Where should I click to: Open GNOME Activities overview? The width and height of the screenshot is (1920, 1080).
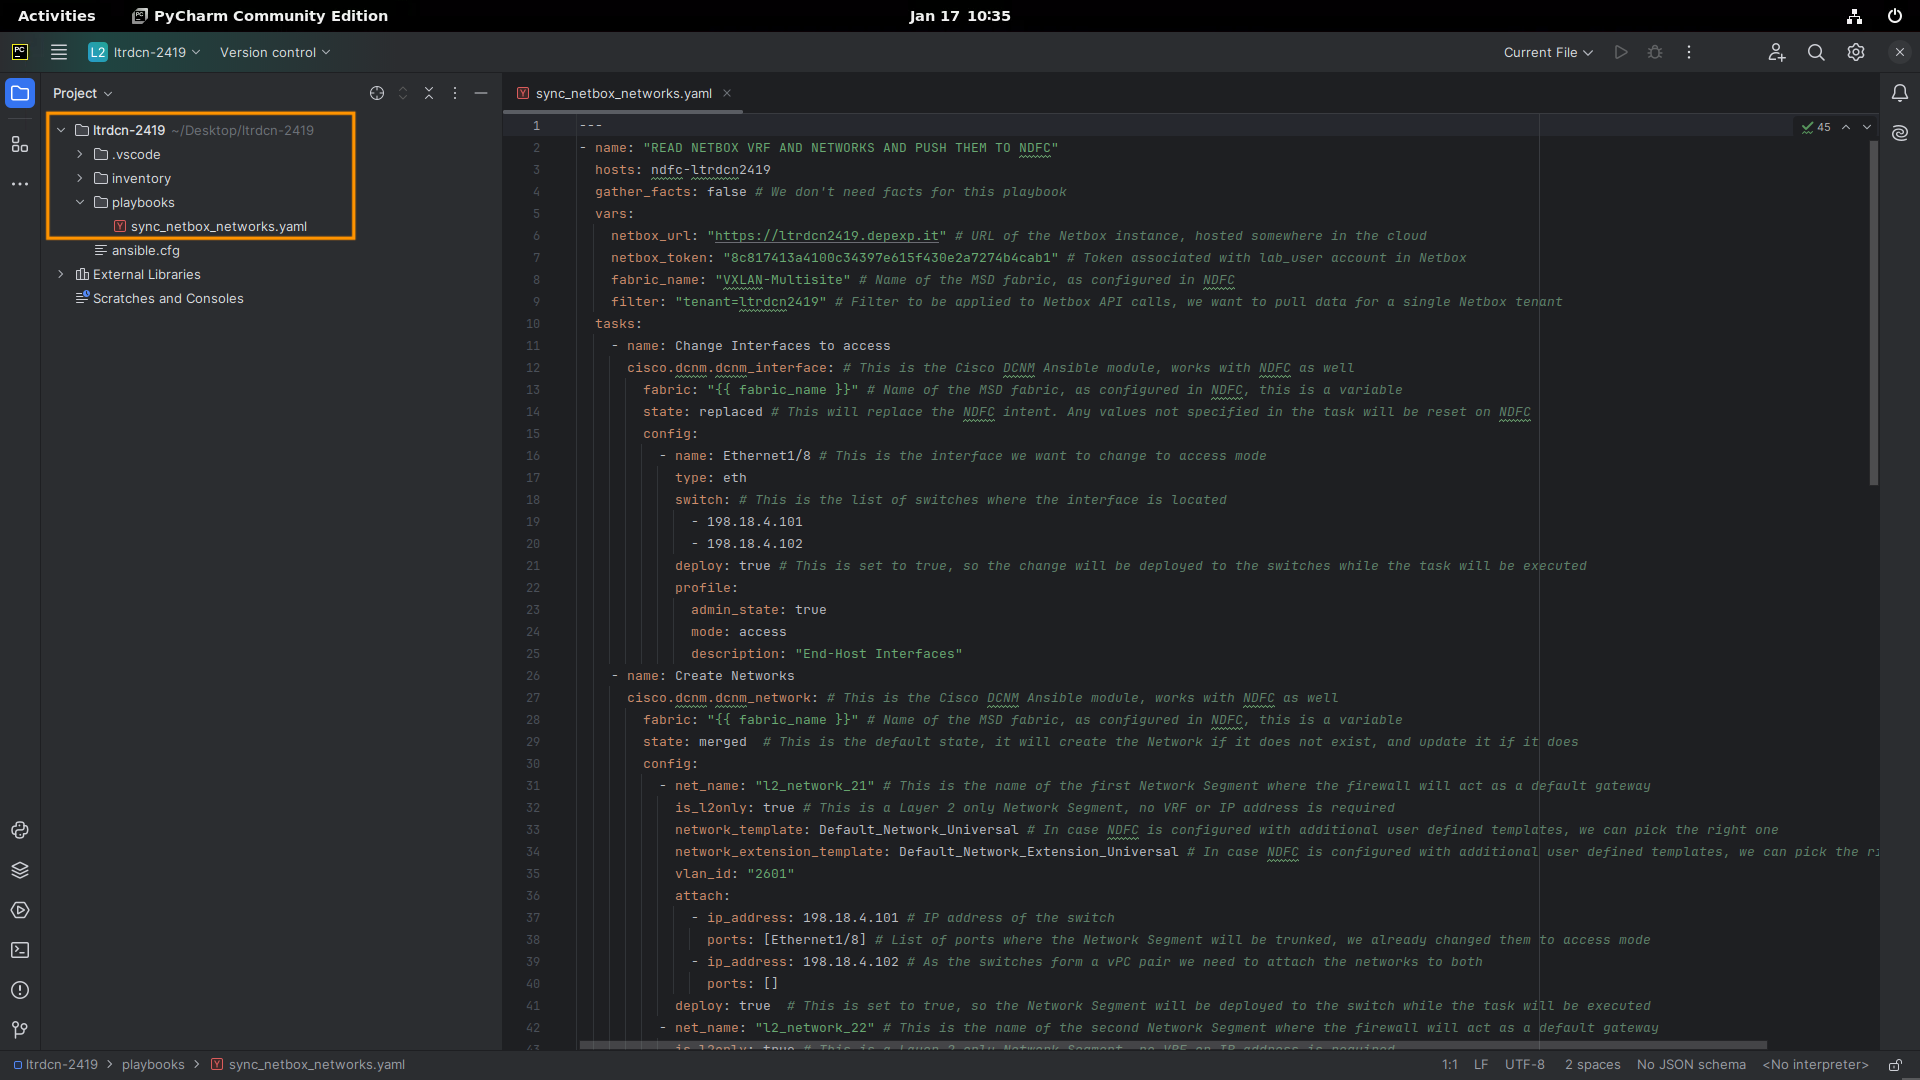coord(57,16)
